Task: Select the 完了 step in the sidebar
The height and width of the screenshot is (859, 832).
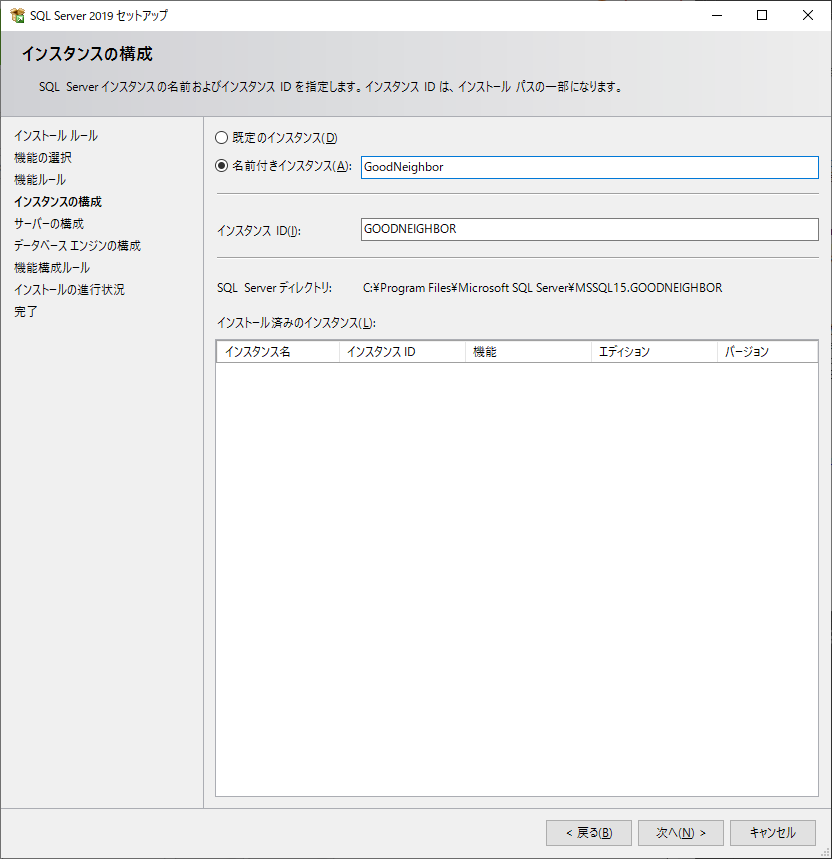Action: point(26,311)
